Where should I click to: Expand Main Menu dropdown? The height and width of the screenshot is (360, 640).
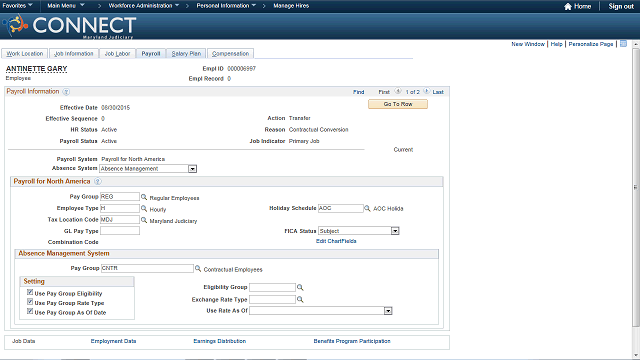point(66,6)
